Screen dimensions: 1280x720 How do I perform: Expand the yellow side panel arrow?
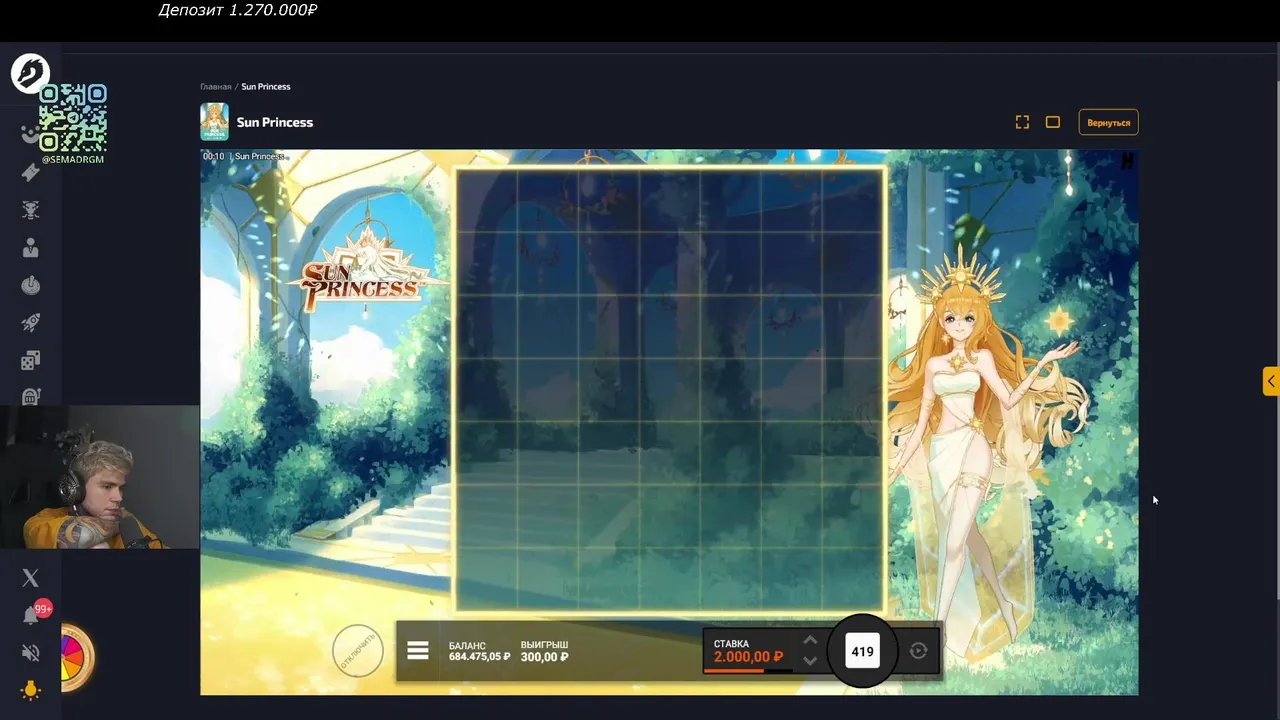click(x=1271, y=381)
